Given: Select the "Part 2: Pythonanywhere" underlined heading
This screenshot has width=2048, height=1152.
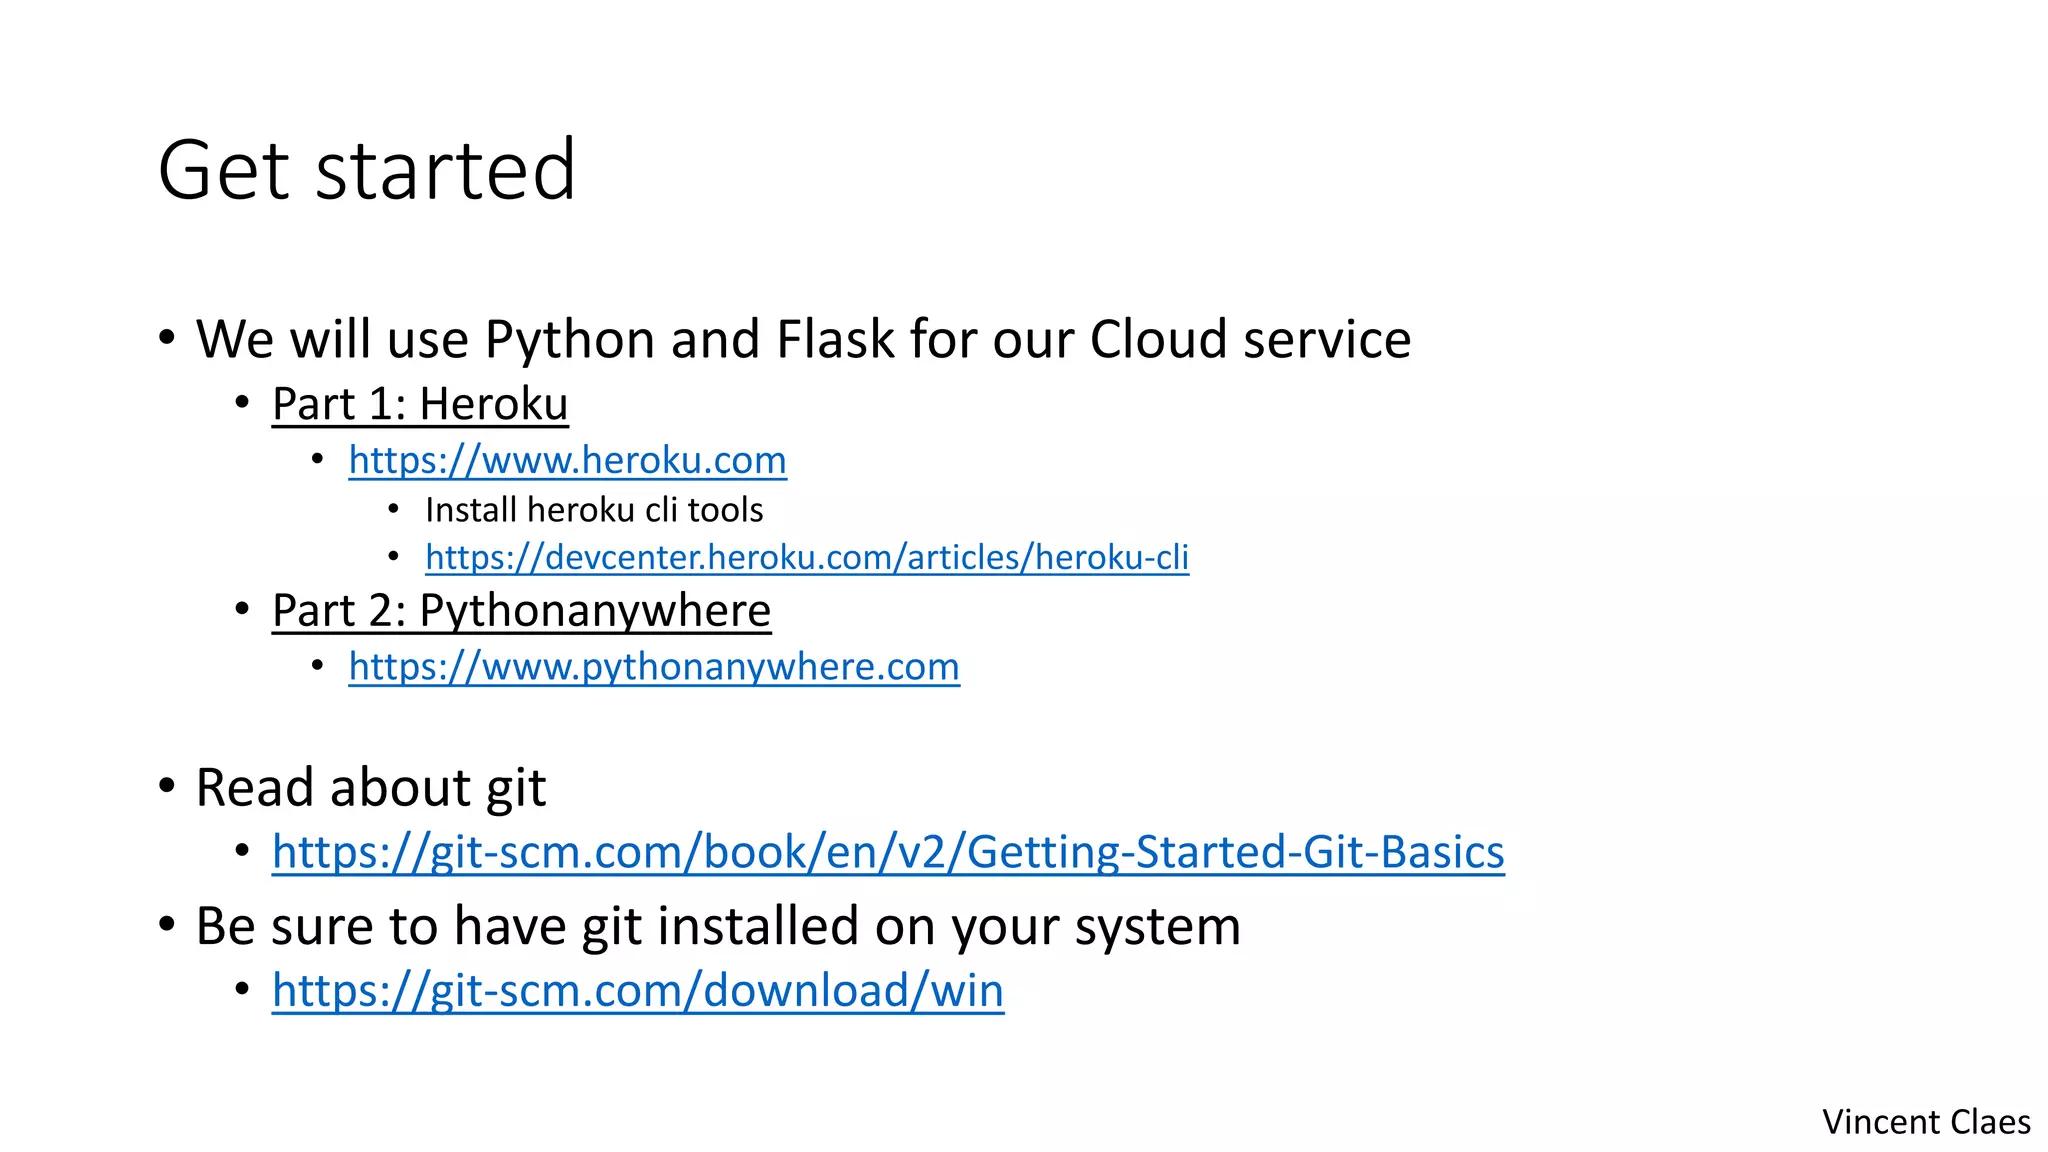Looking at the screenshot, I should click(521, 611).
